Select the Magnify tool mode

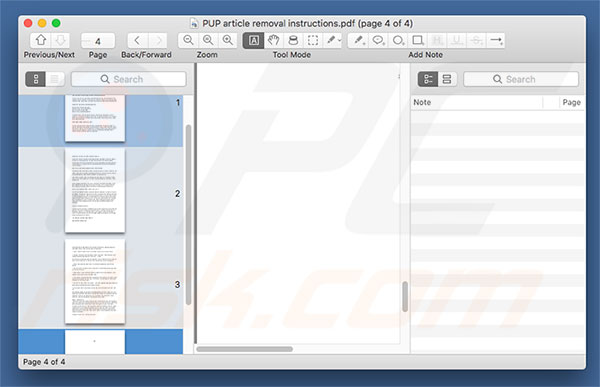293,40
